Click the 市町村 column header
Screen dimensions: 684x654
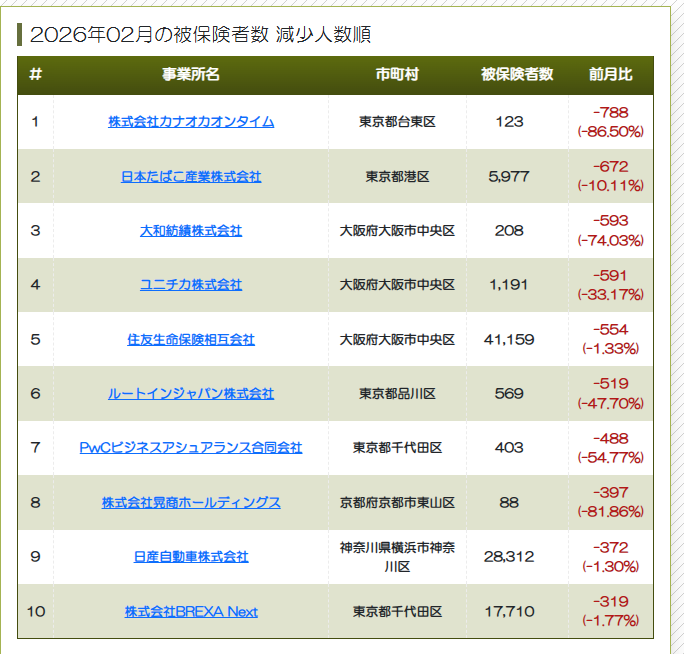click(397, 75)
